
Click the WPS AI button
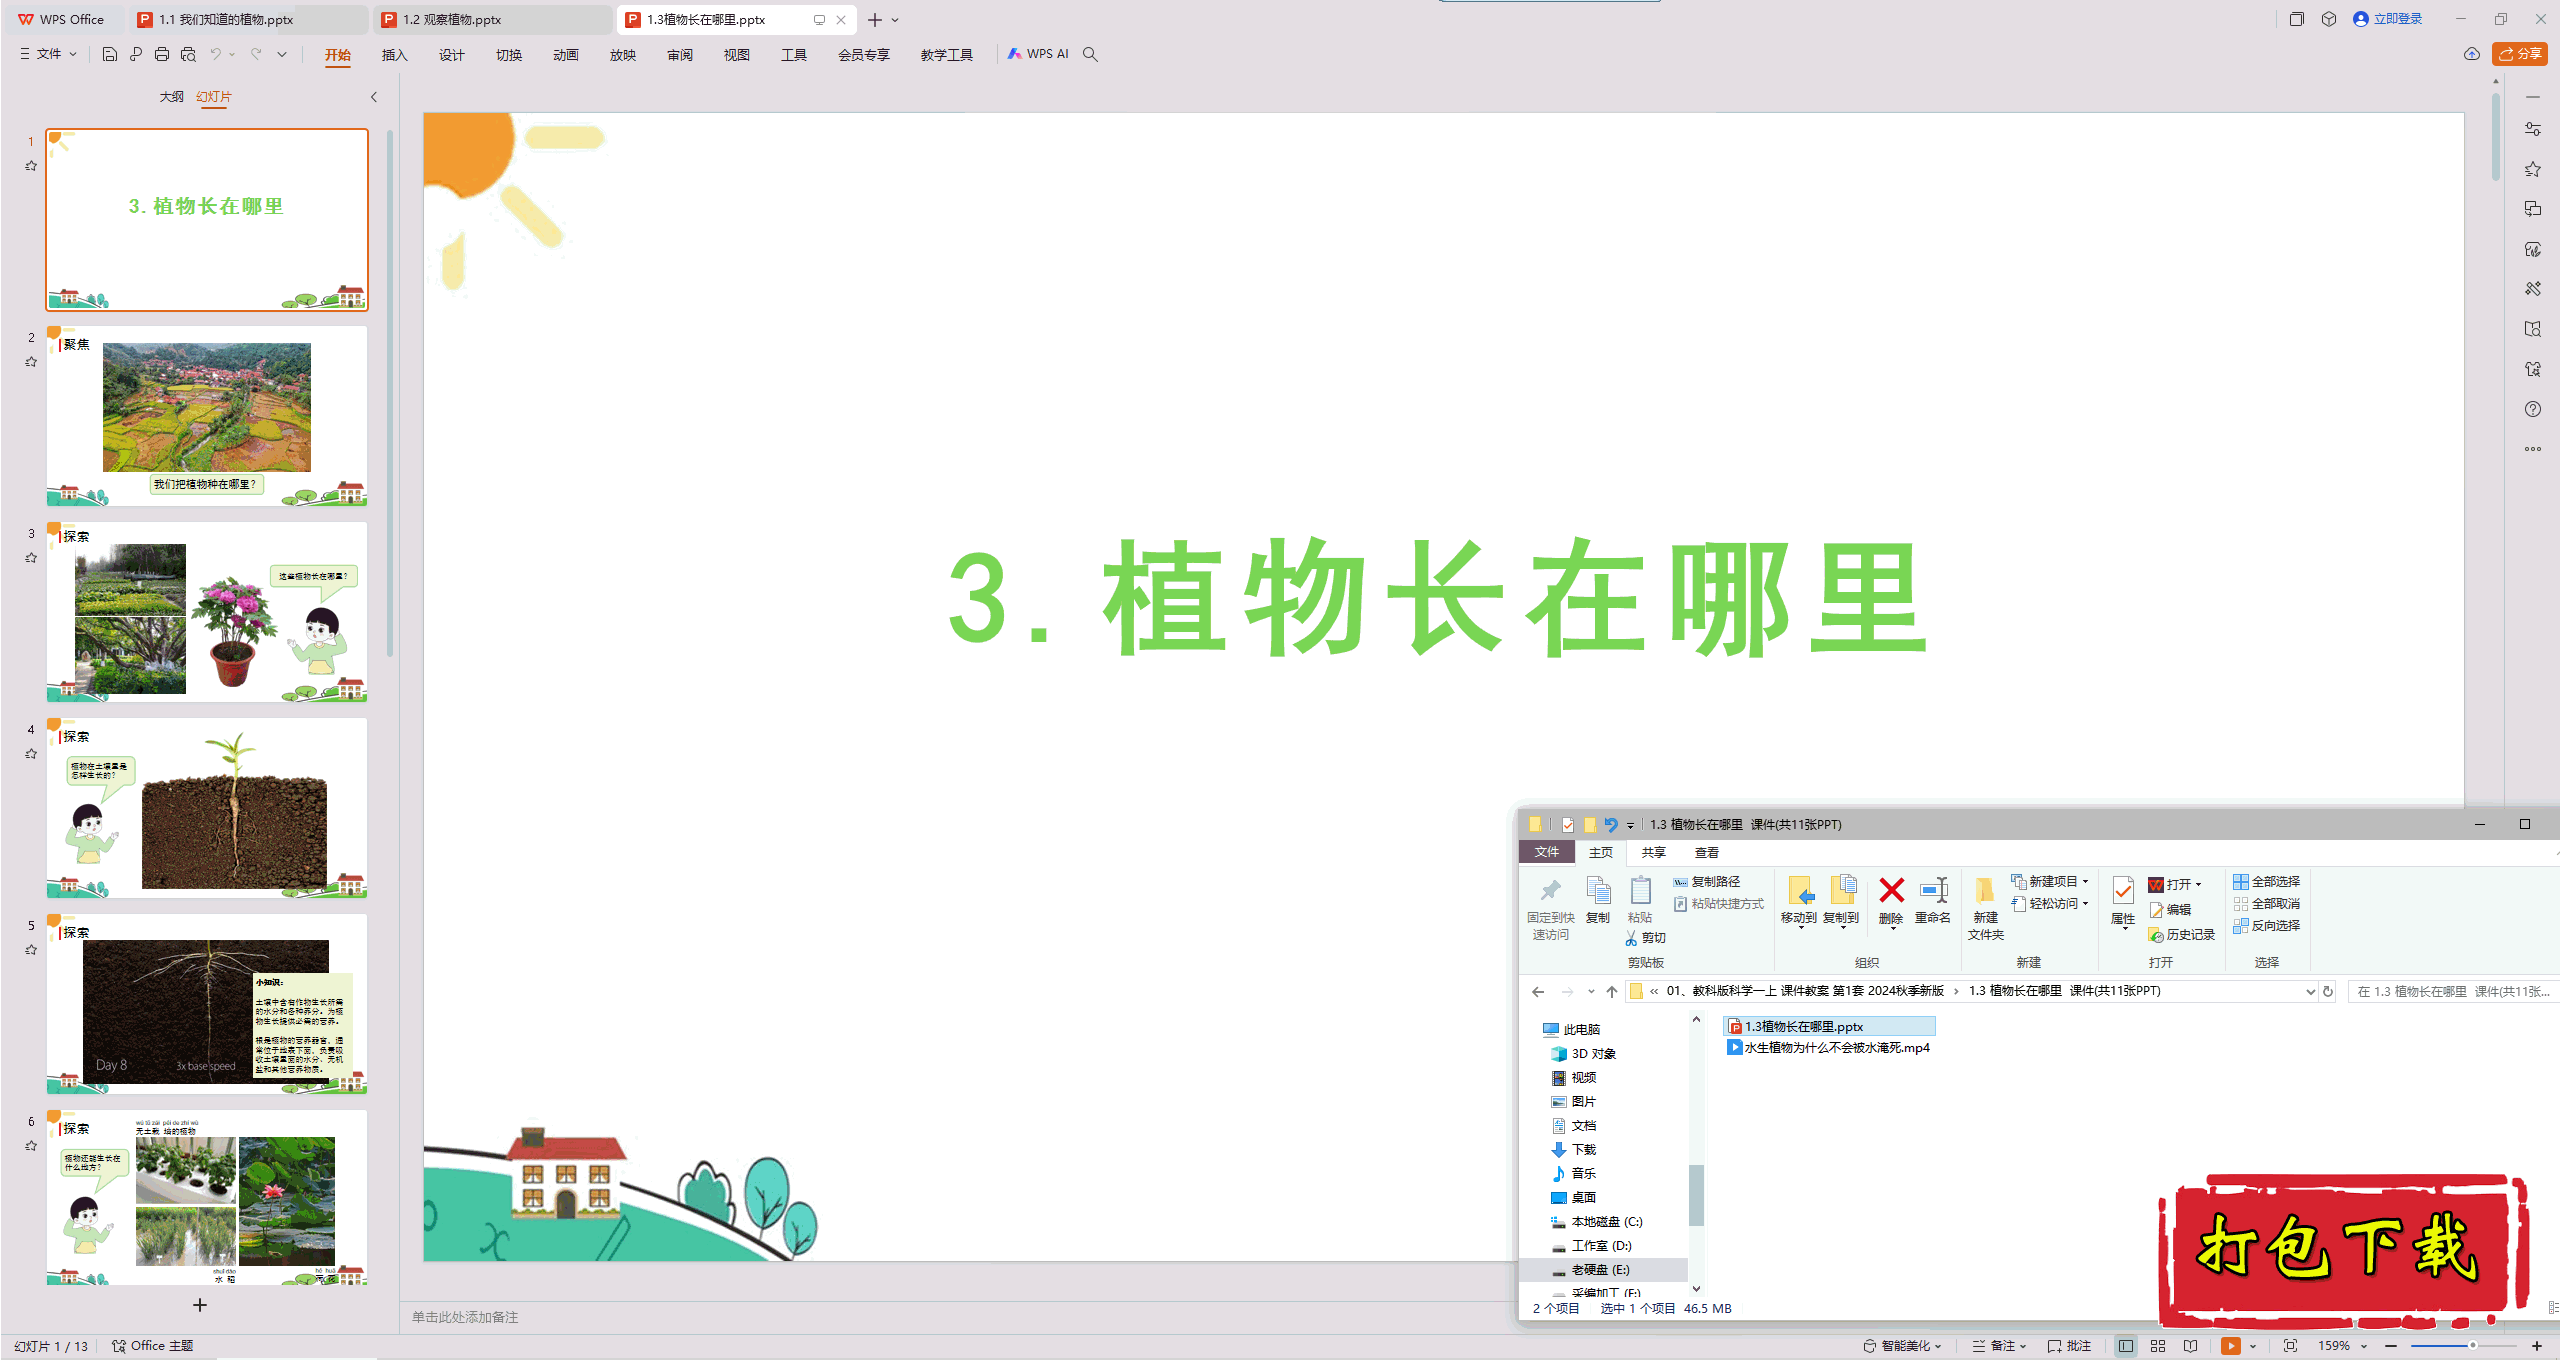pos(1038,54)
